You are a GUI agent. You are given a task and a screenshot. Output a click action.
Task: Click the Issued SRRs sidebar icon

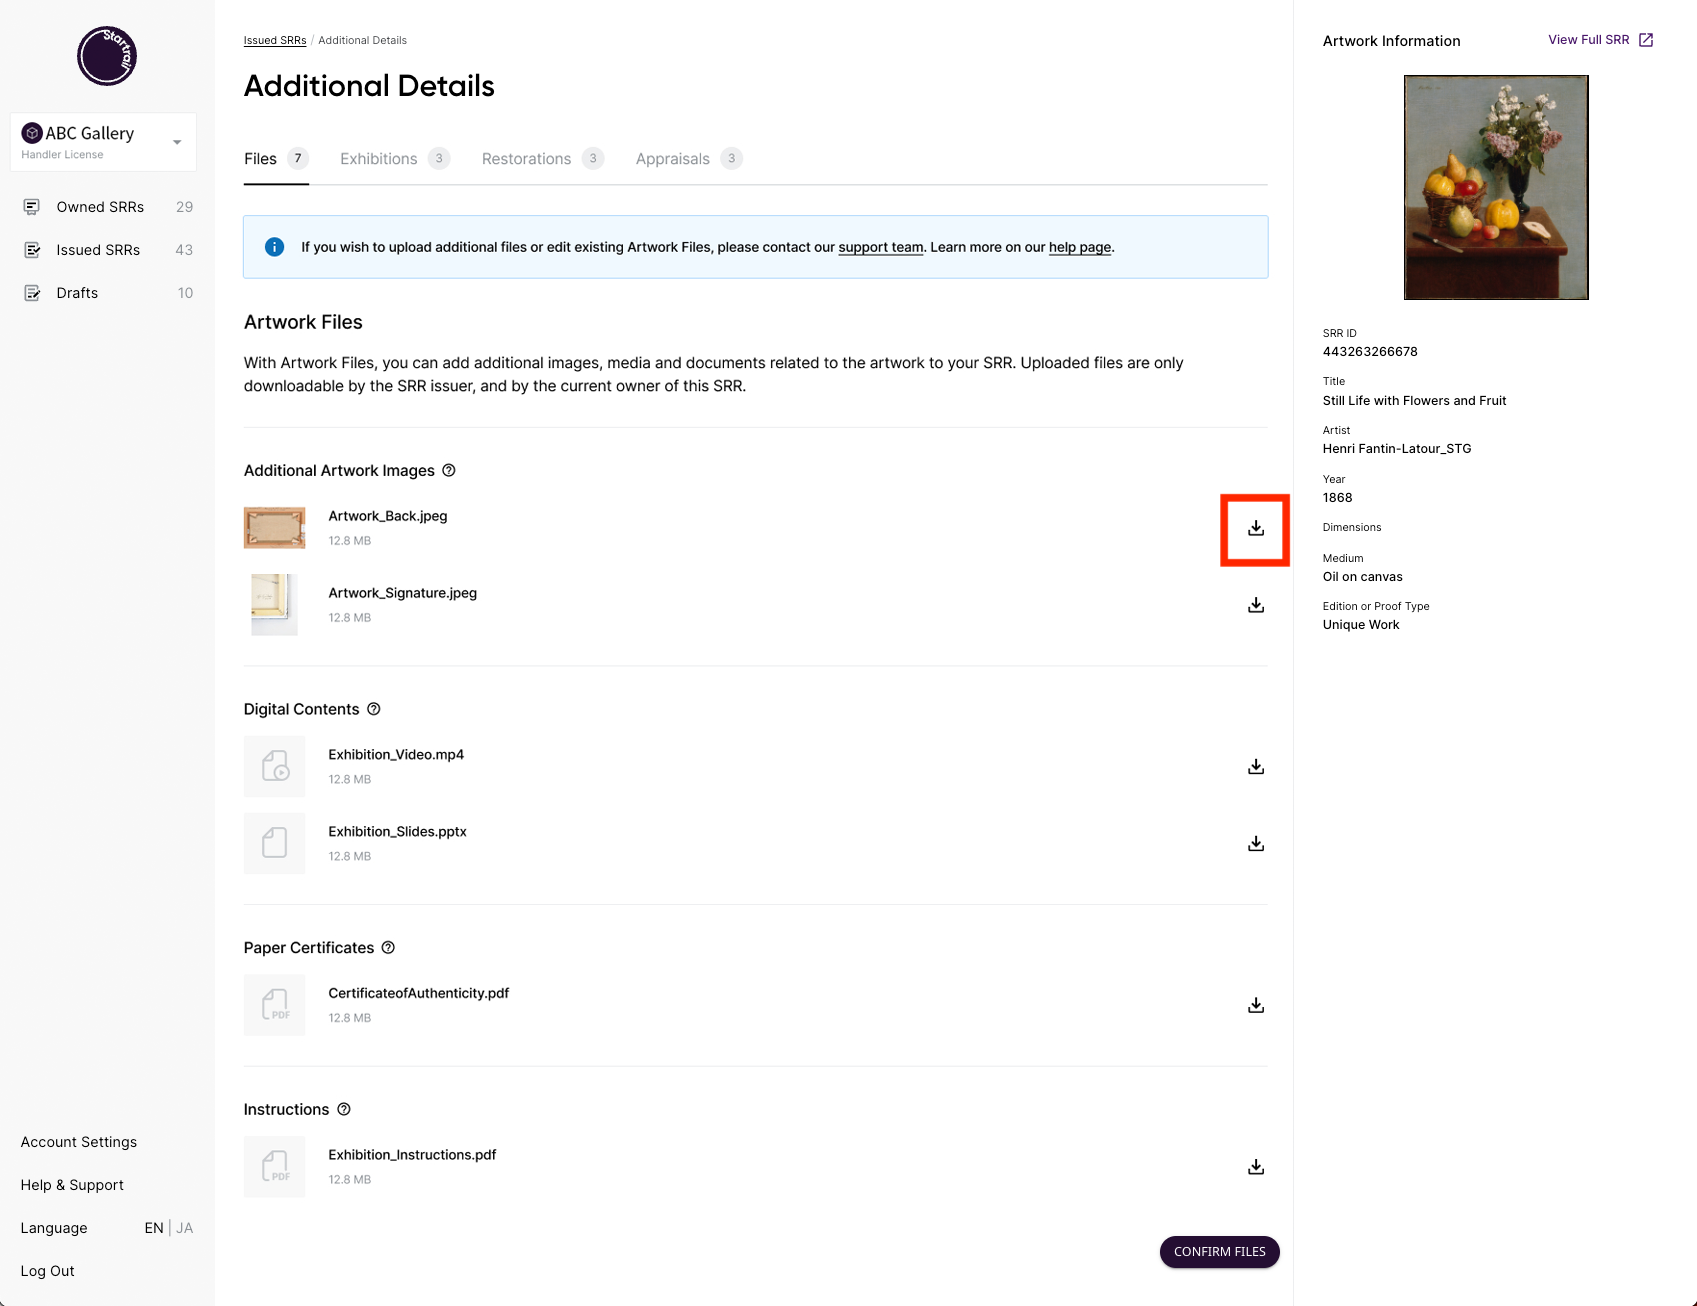click(x=32, y=250)
